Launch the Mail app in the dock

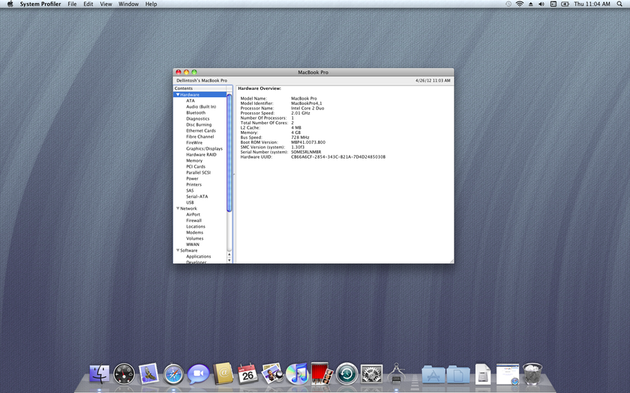click(149, 374)
